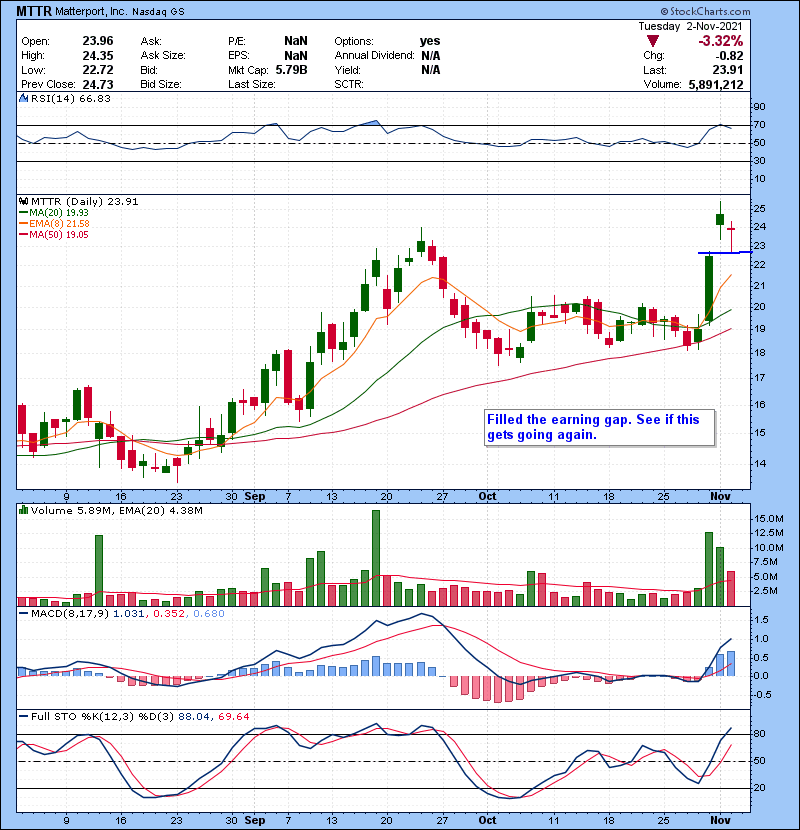The height and width of the screenshot is (830, 800).
Task: Click the -3.32% percent change value
Action: [x=721, y=41]
